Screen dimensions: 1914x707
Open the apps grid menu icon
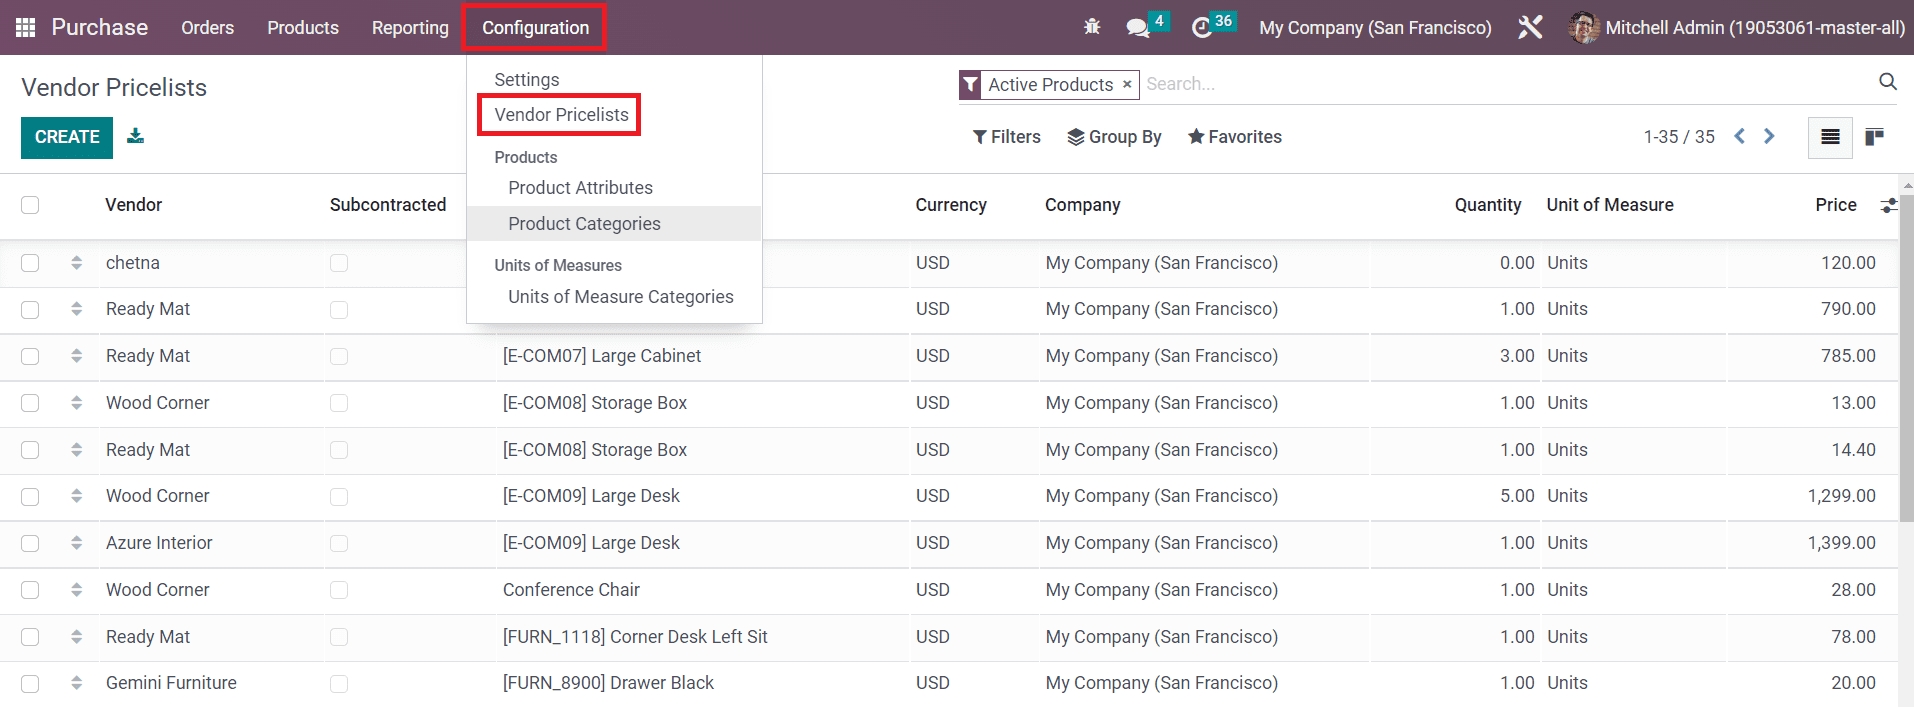coord(26,27)
